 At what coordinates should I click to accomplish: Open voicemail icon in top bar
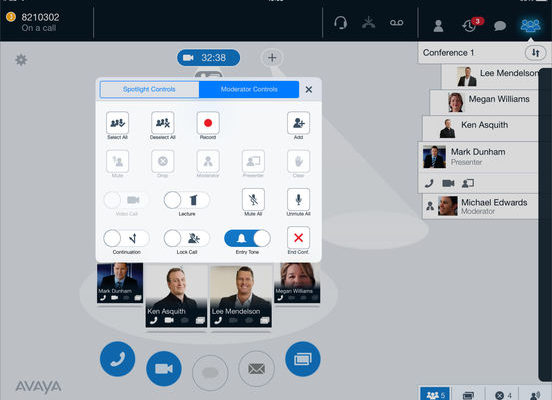point(396,23)
